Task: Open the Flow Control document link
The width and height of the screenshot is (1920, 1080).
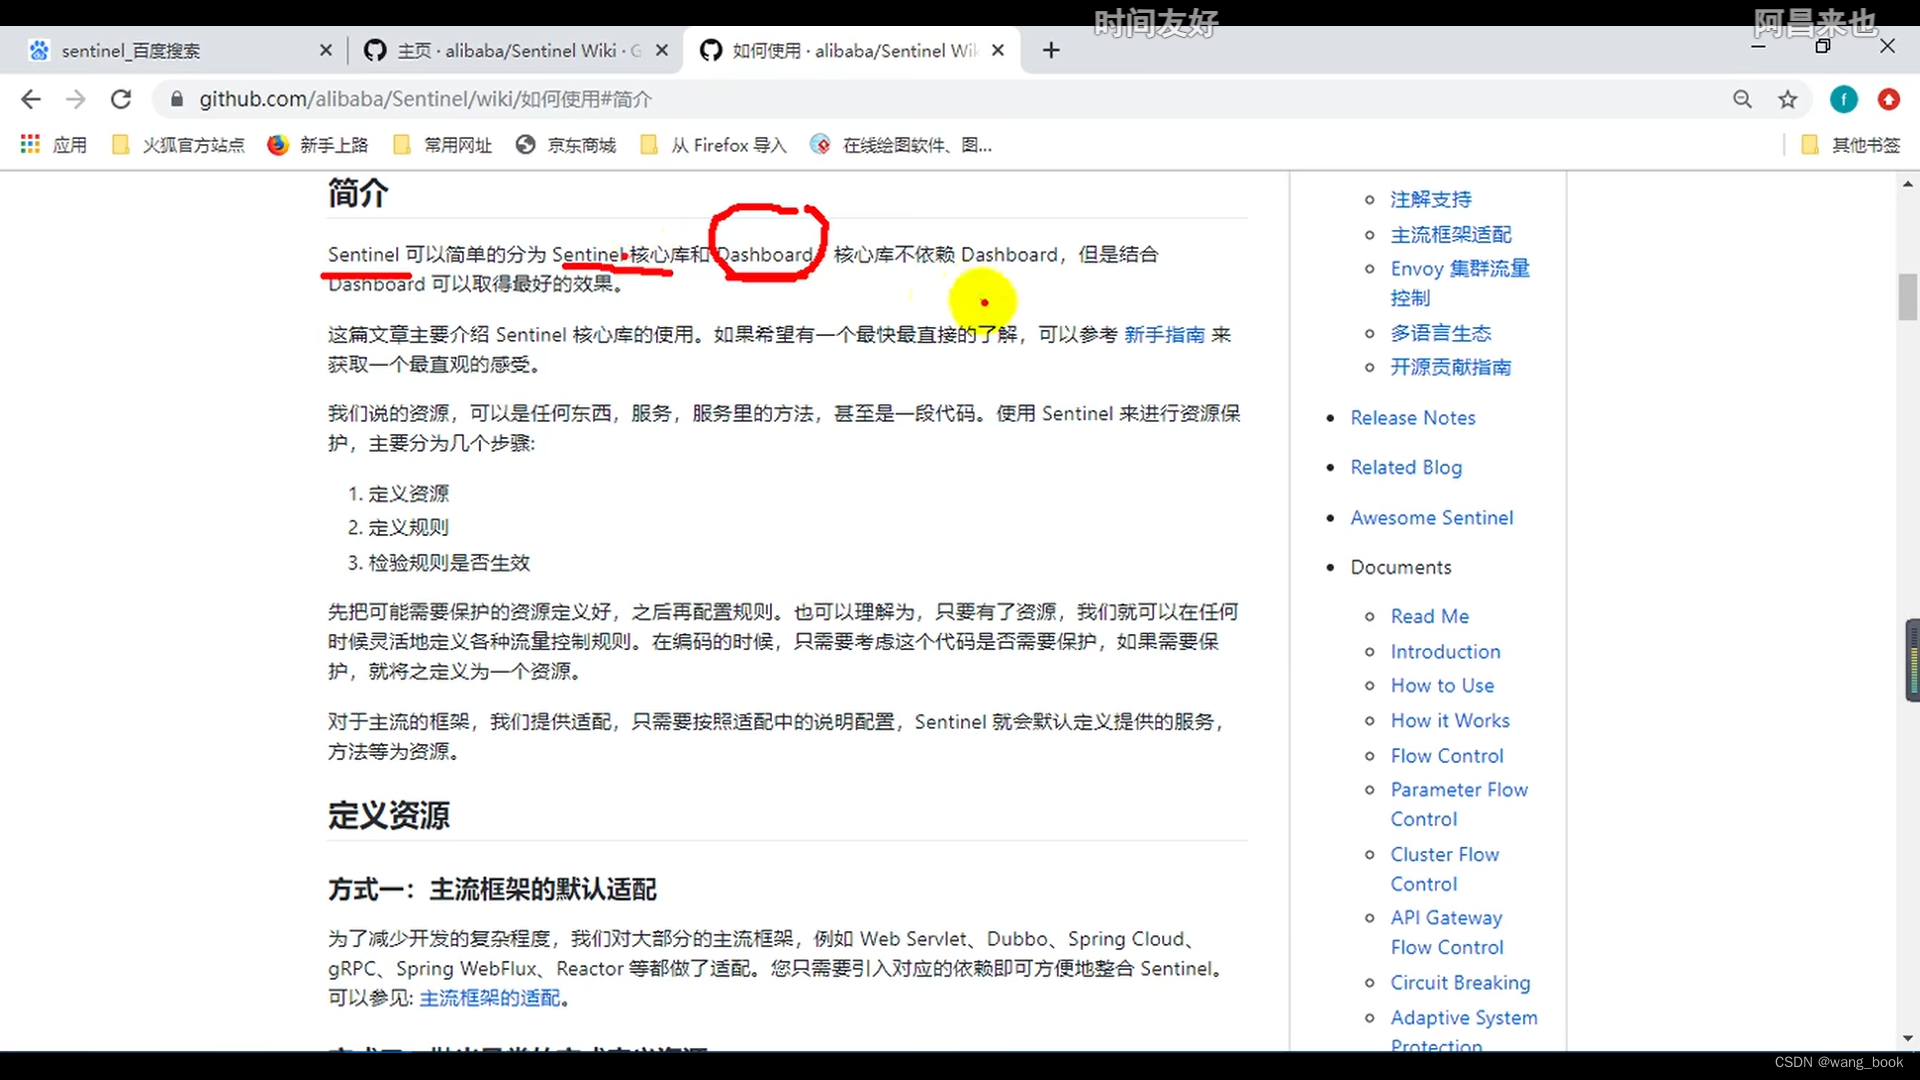Action: coord(1447,755)
